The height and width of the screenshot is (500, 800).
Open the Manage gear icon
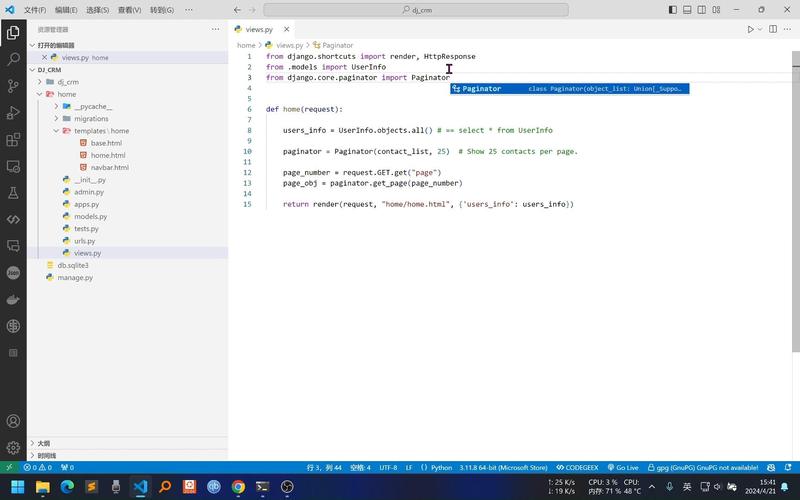click(13, 447)
